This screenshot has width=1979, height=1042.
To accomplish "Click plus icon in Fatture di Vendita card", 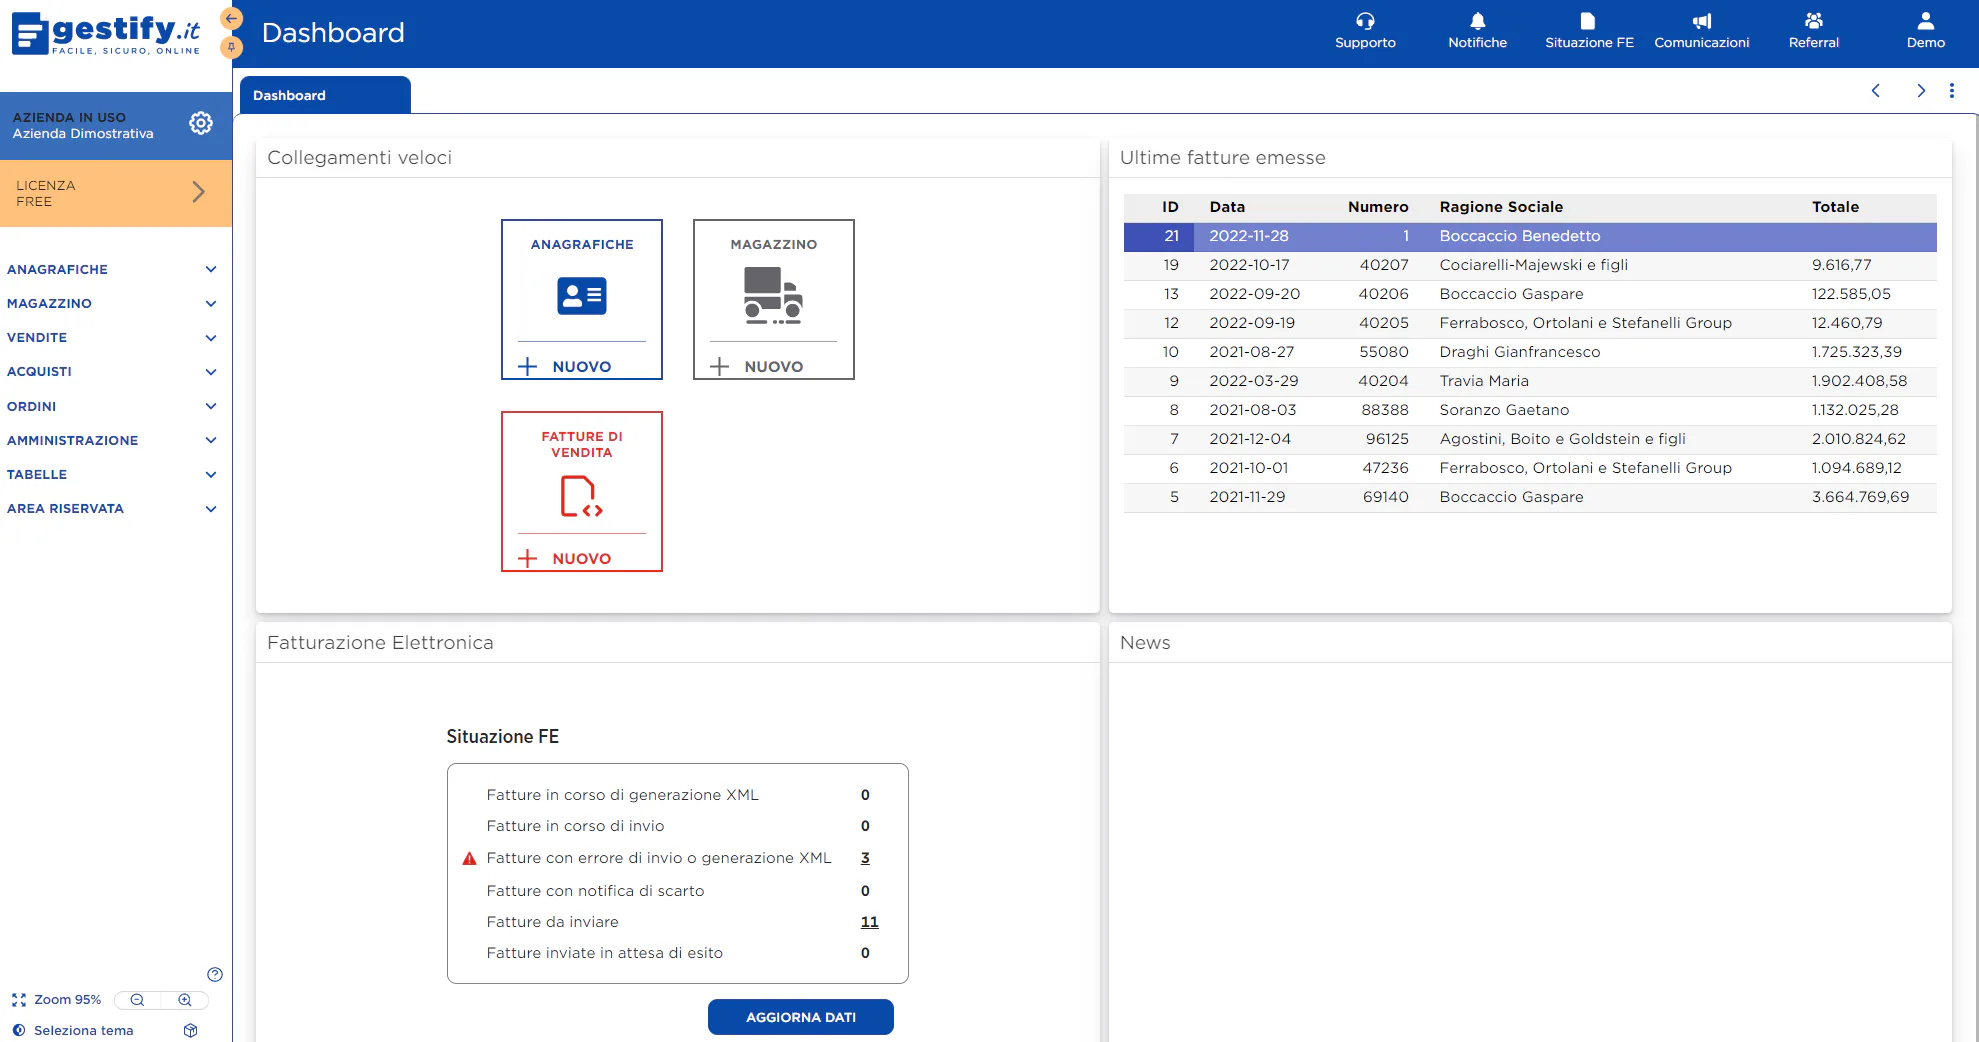I will 528,559.
